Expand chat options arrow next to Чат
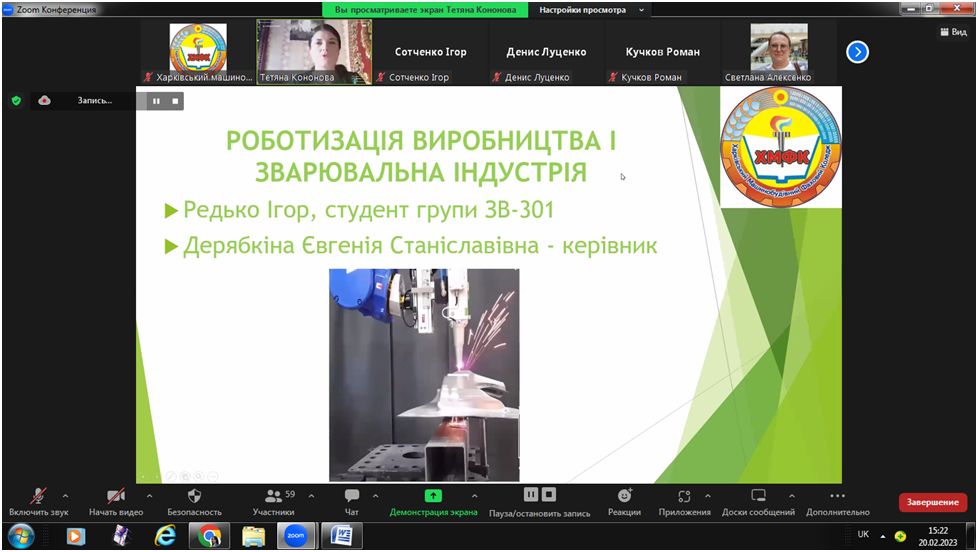The height and width of the screenshot is (552, 978). pos(375,496)
